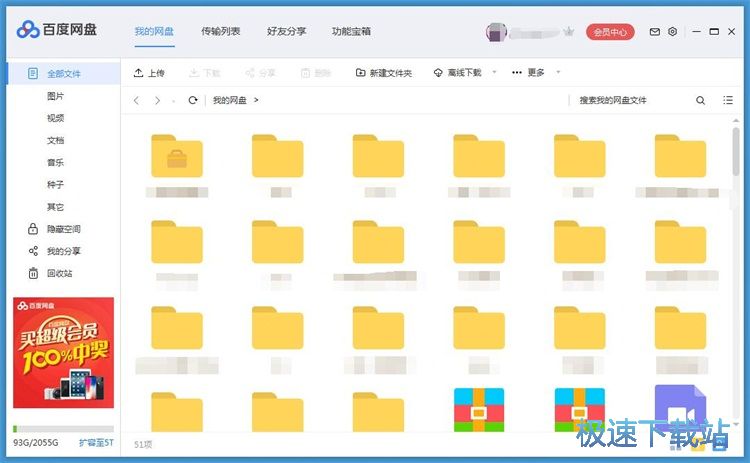Click 我的网盘 in the breadcrumb
The width and height of the screenshot is (750, 463).
[230, 100]
